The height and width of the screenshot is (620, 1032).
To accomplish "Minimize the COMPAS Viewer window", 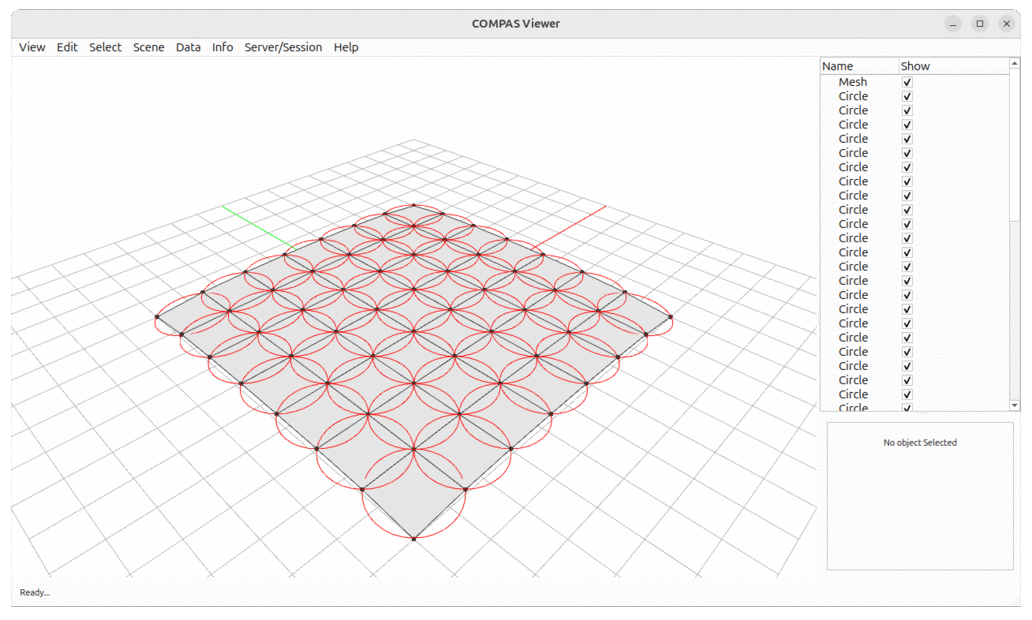I will pyautogui.click(x=954, y=23).
